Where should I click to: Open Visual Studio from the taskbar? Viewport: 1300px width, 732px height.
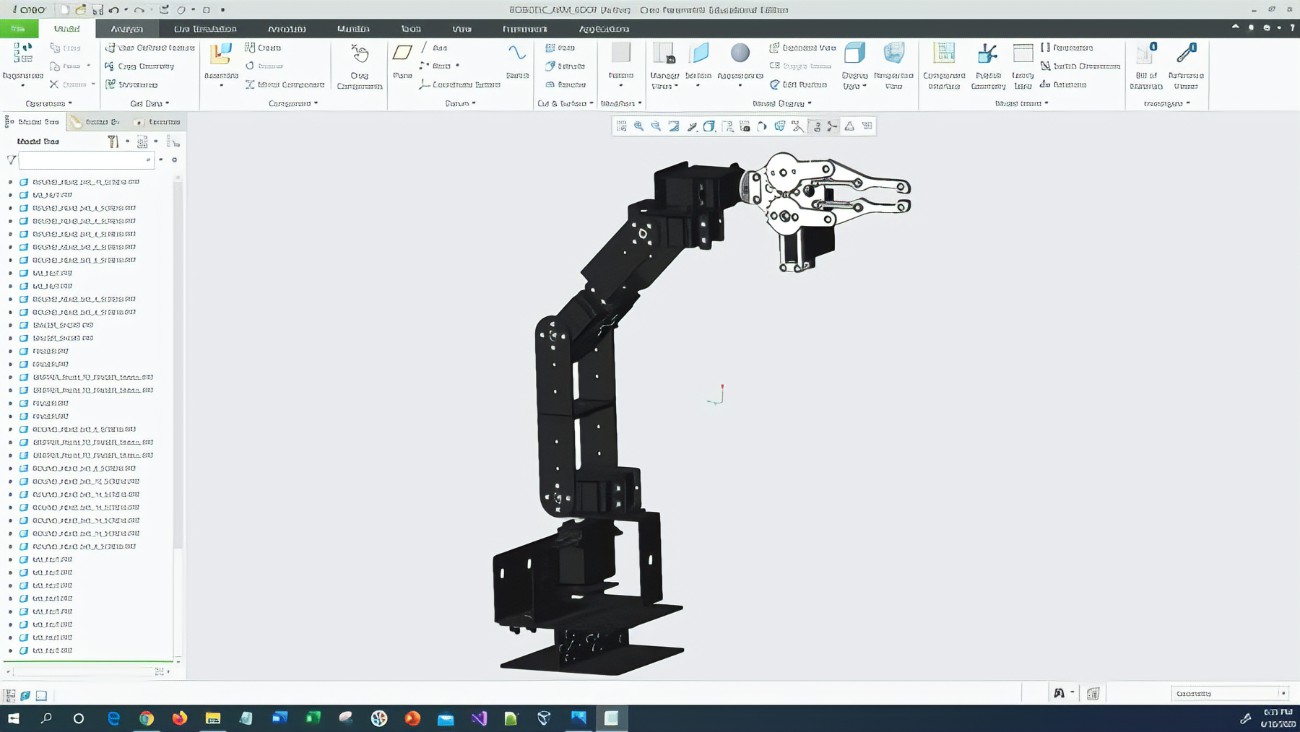coord(479,718)
